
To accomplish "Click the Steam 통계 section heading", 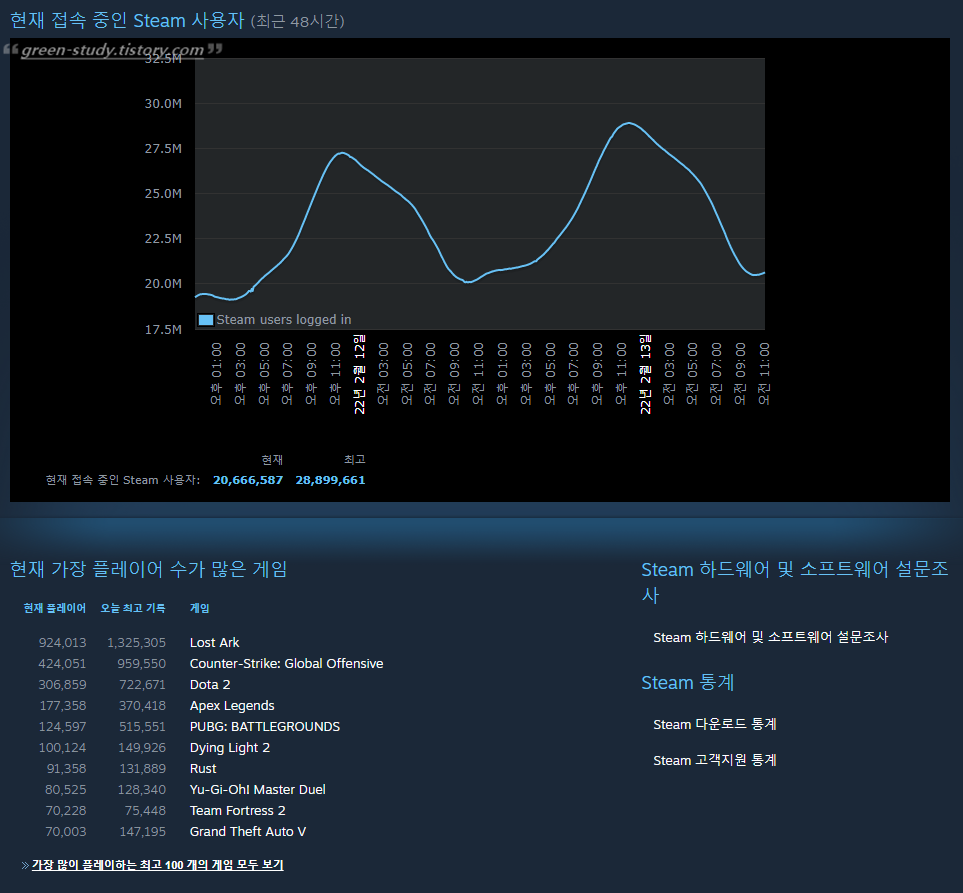I will (x=688, y=682).
